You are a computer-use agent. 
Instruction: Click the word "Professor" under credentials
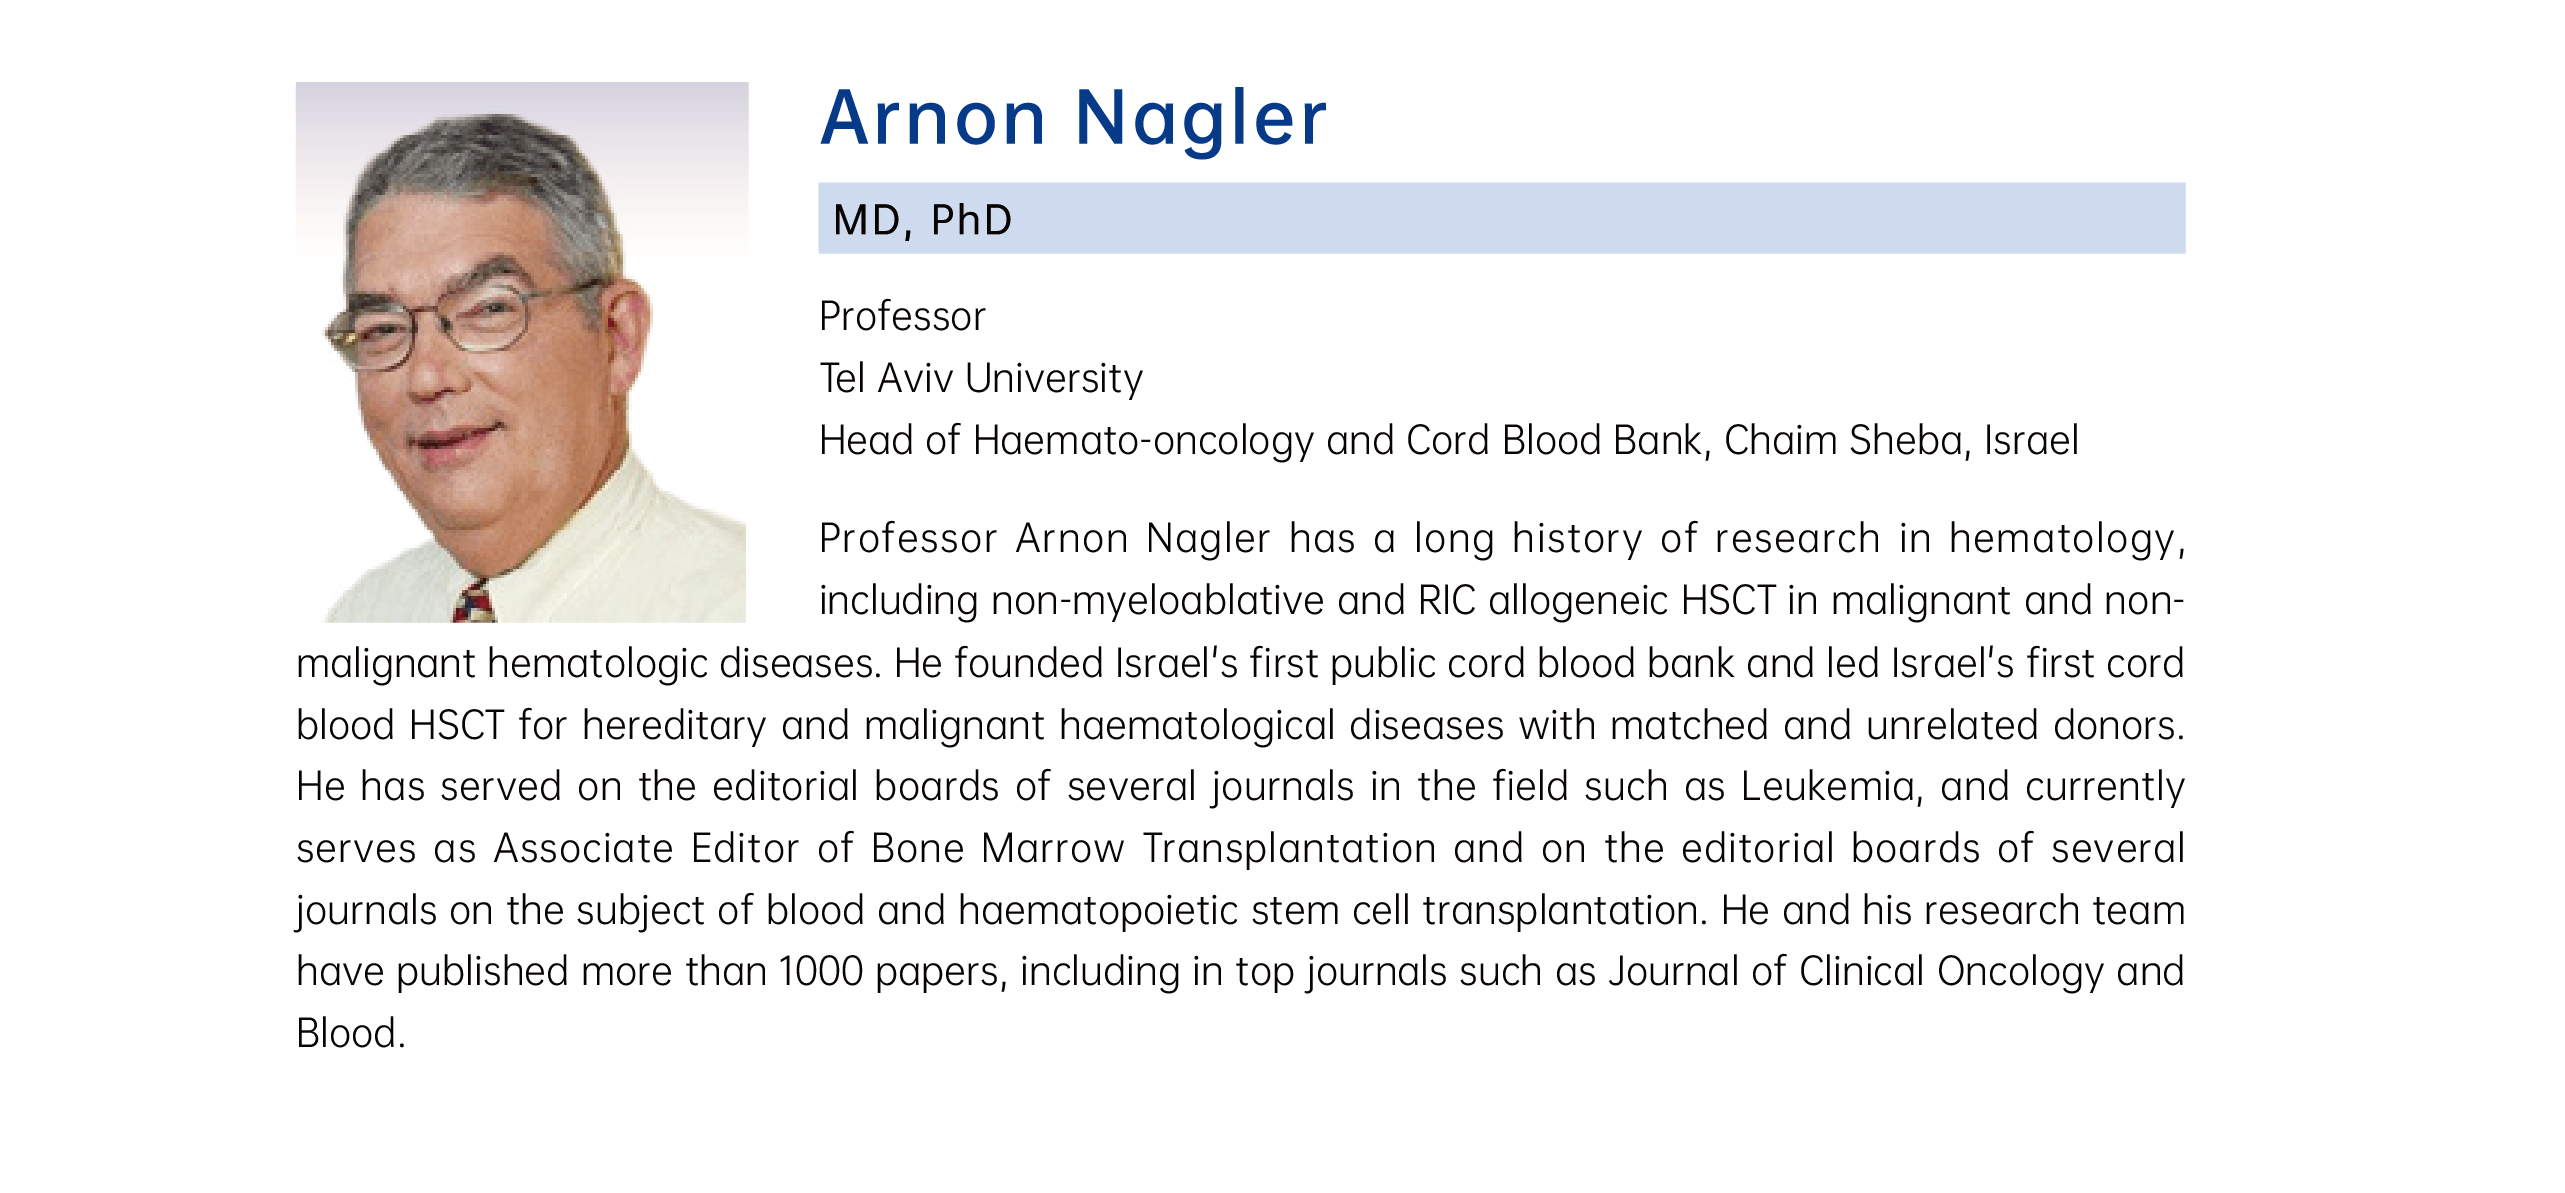pyautogui.click(x=902, y=317)
